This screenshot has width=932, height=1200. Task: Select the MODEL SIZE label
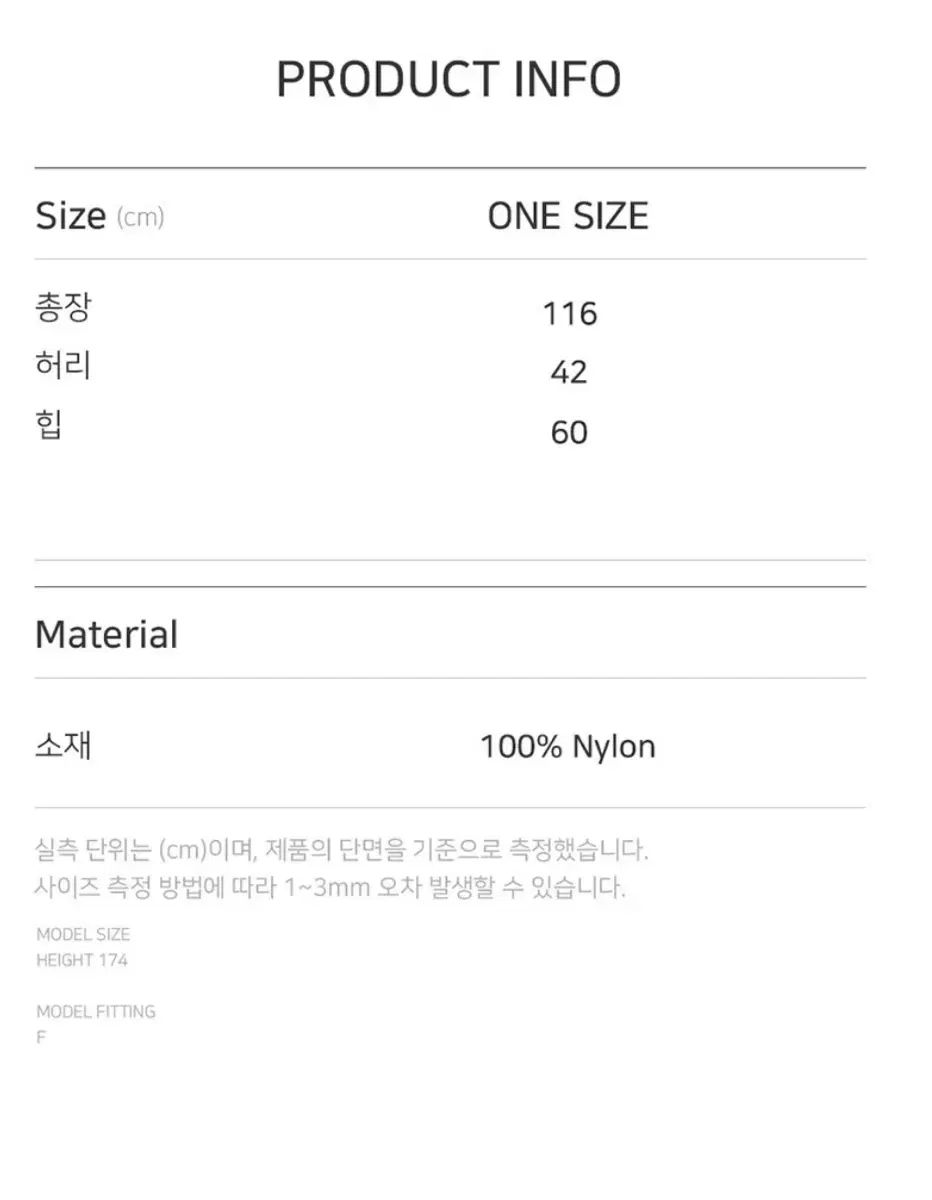[x=83, y=935]
